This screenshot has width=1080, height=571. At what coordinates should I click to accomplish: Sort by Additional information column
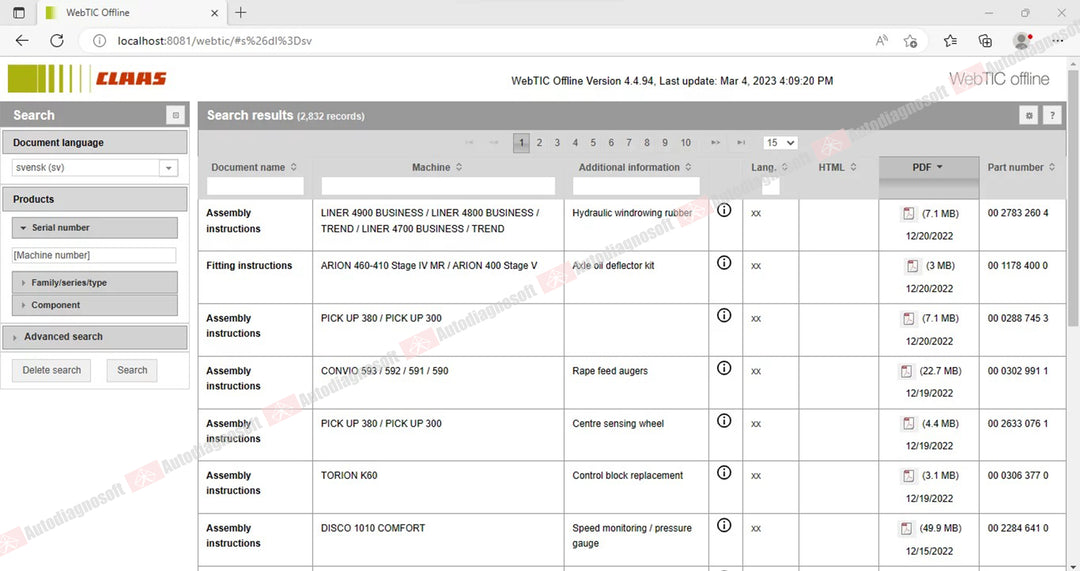pyautogui.click(x=635, y=167)
